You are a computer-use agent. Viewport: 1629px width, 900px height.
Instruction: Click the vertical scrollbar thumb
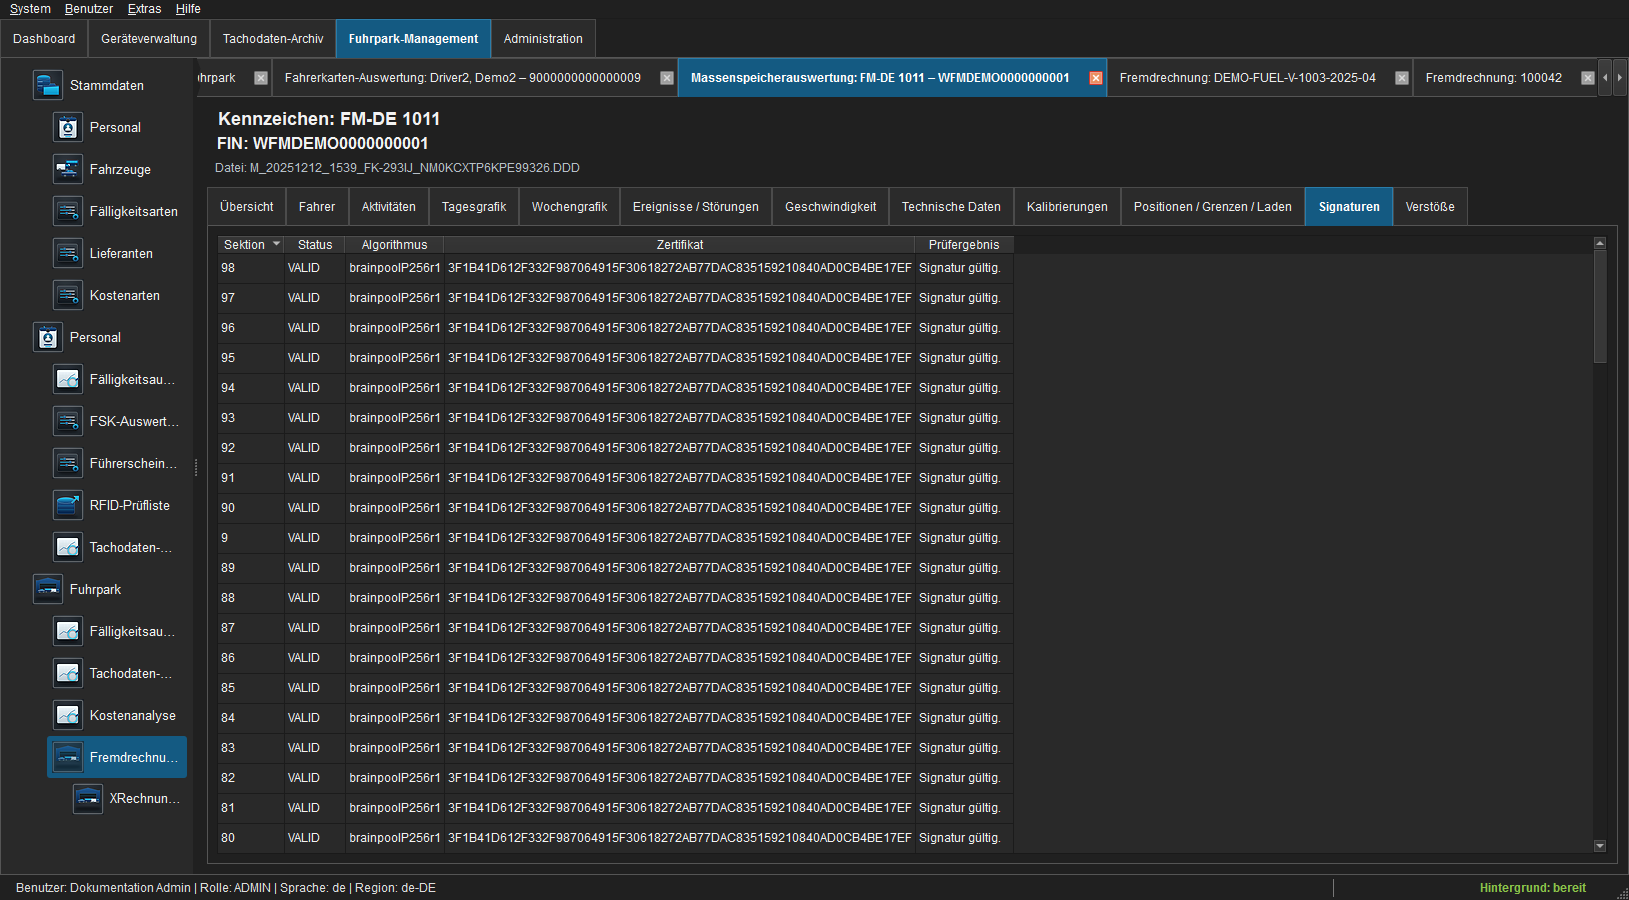tap(1600, 306)
